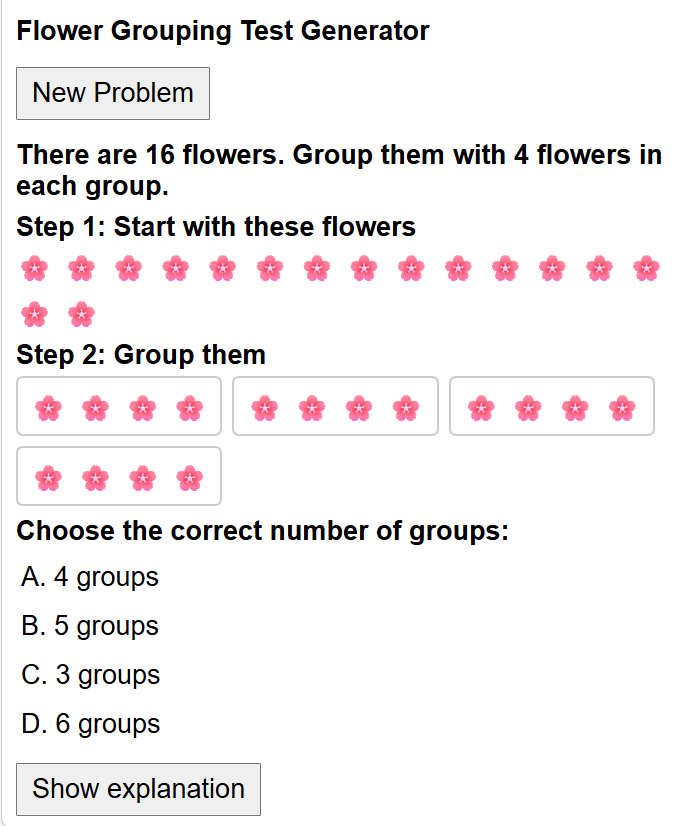
Task: Click the second flower in Step 1's second row
Action: (81, 315)
